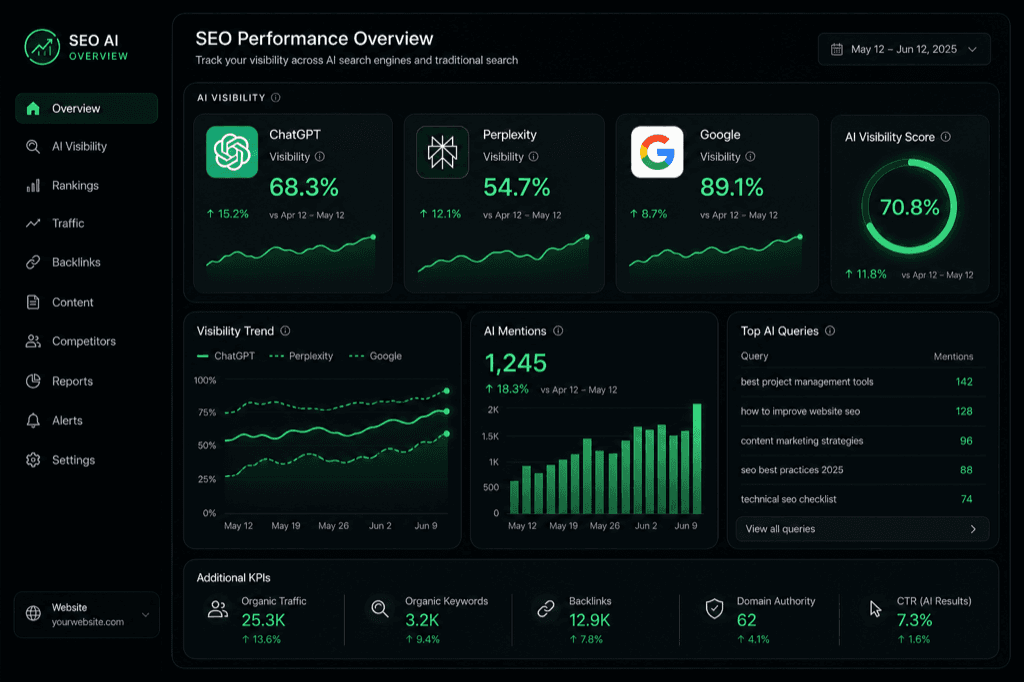1024x682 pixels.
Task: Click the 62 Domain Authority value
Action: pos(746,620)
